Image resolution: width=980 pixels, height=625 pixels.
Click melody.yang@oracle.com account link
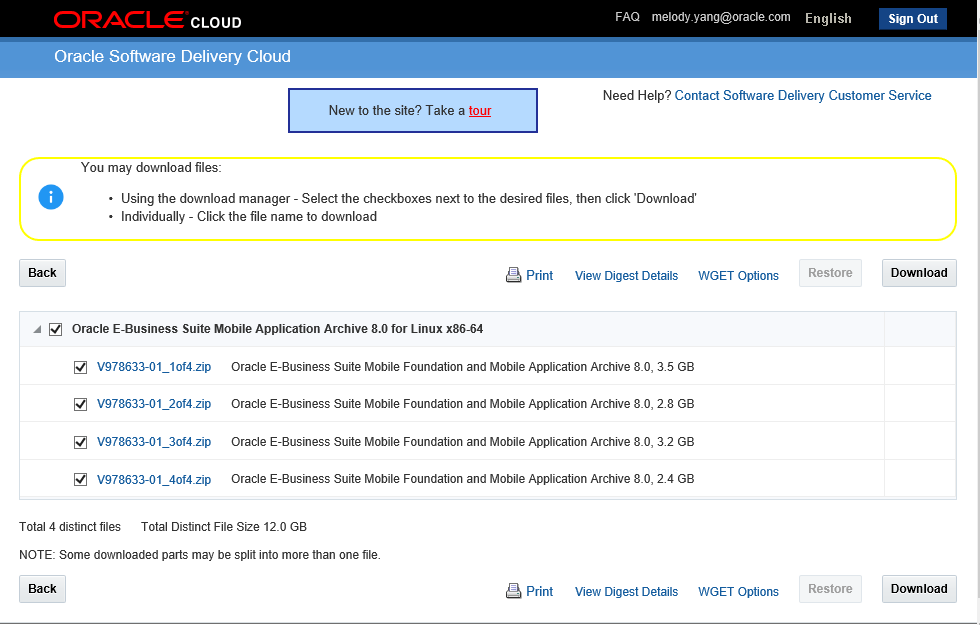721,17
